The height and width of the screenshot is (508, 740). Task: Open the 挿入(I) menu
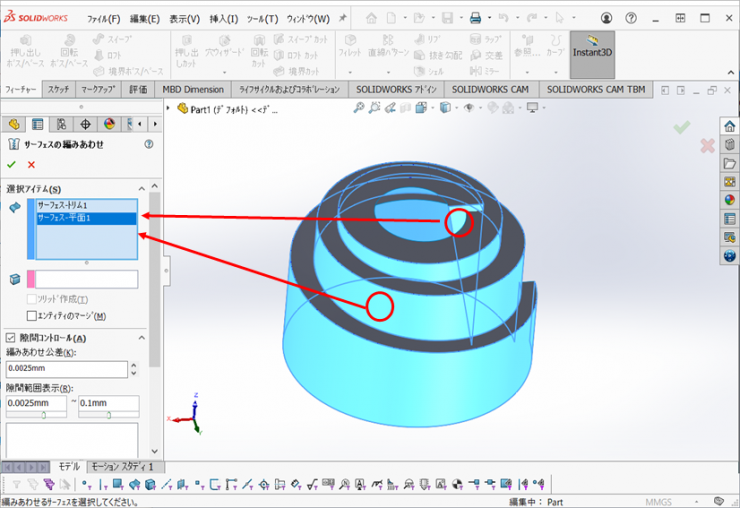[223, 19]
